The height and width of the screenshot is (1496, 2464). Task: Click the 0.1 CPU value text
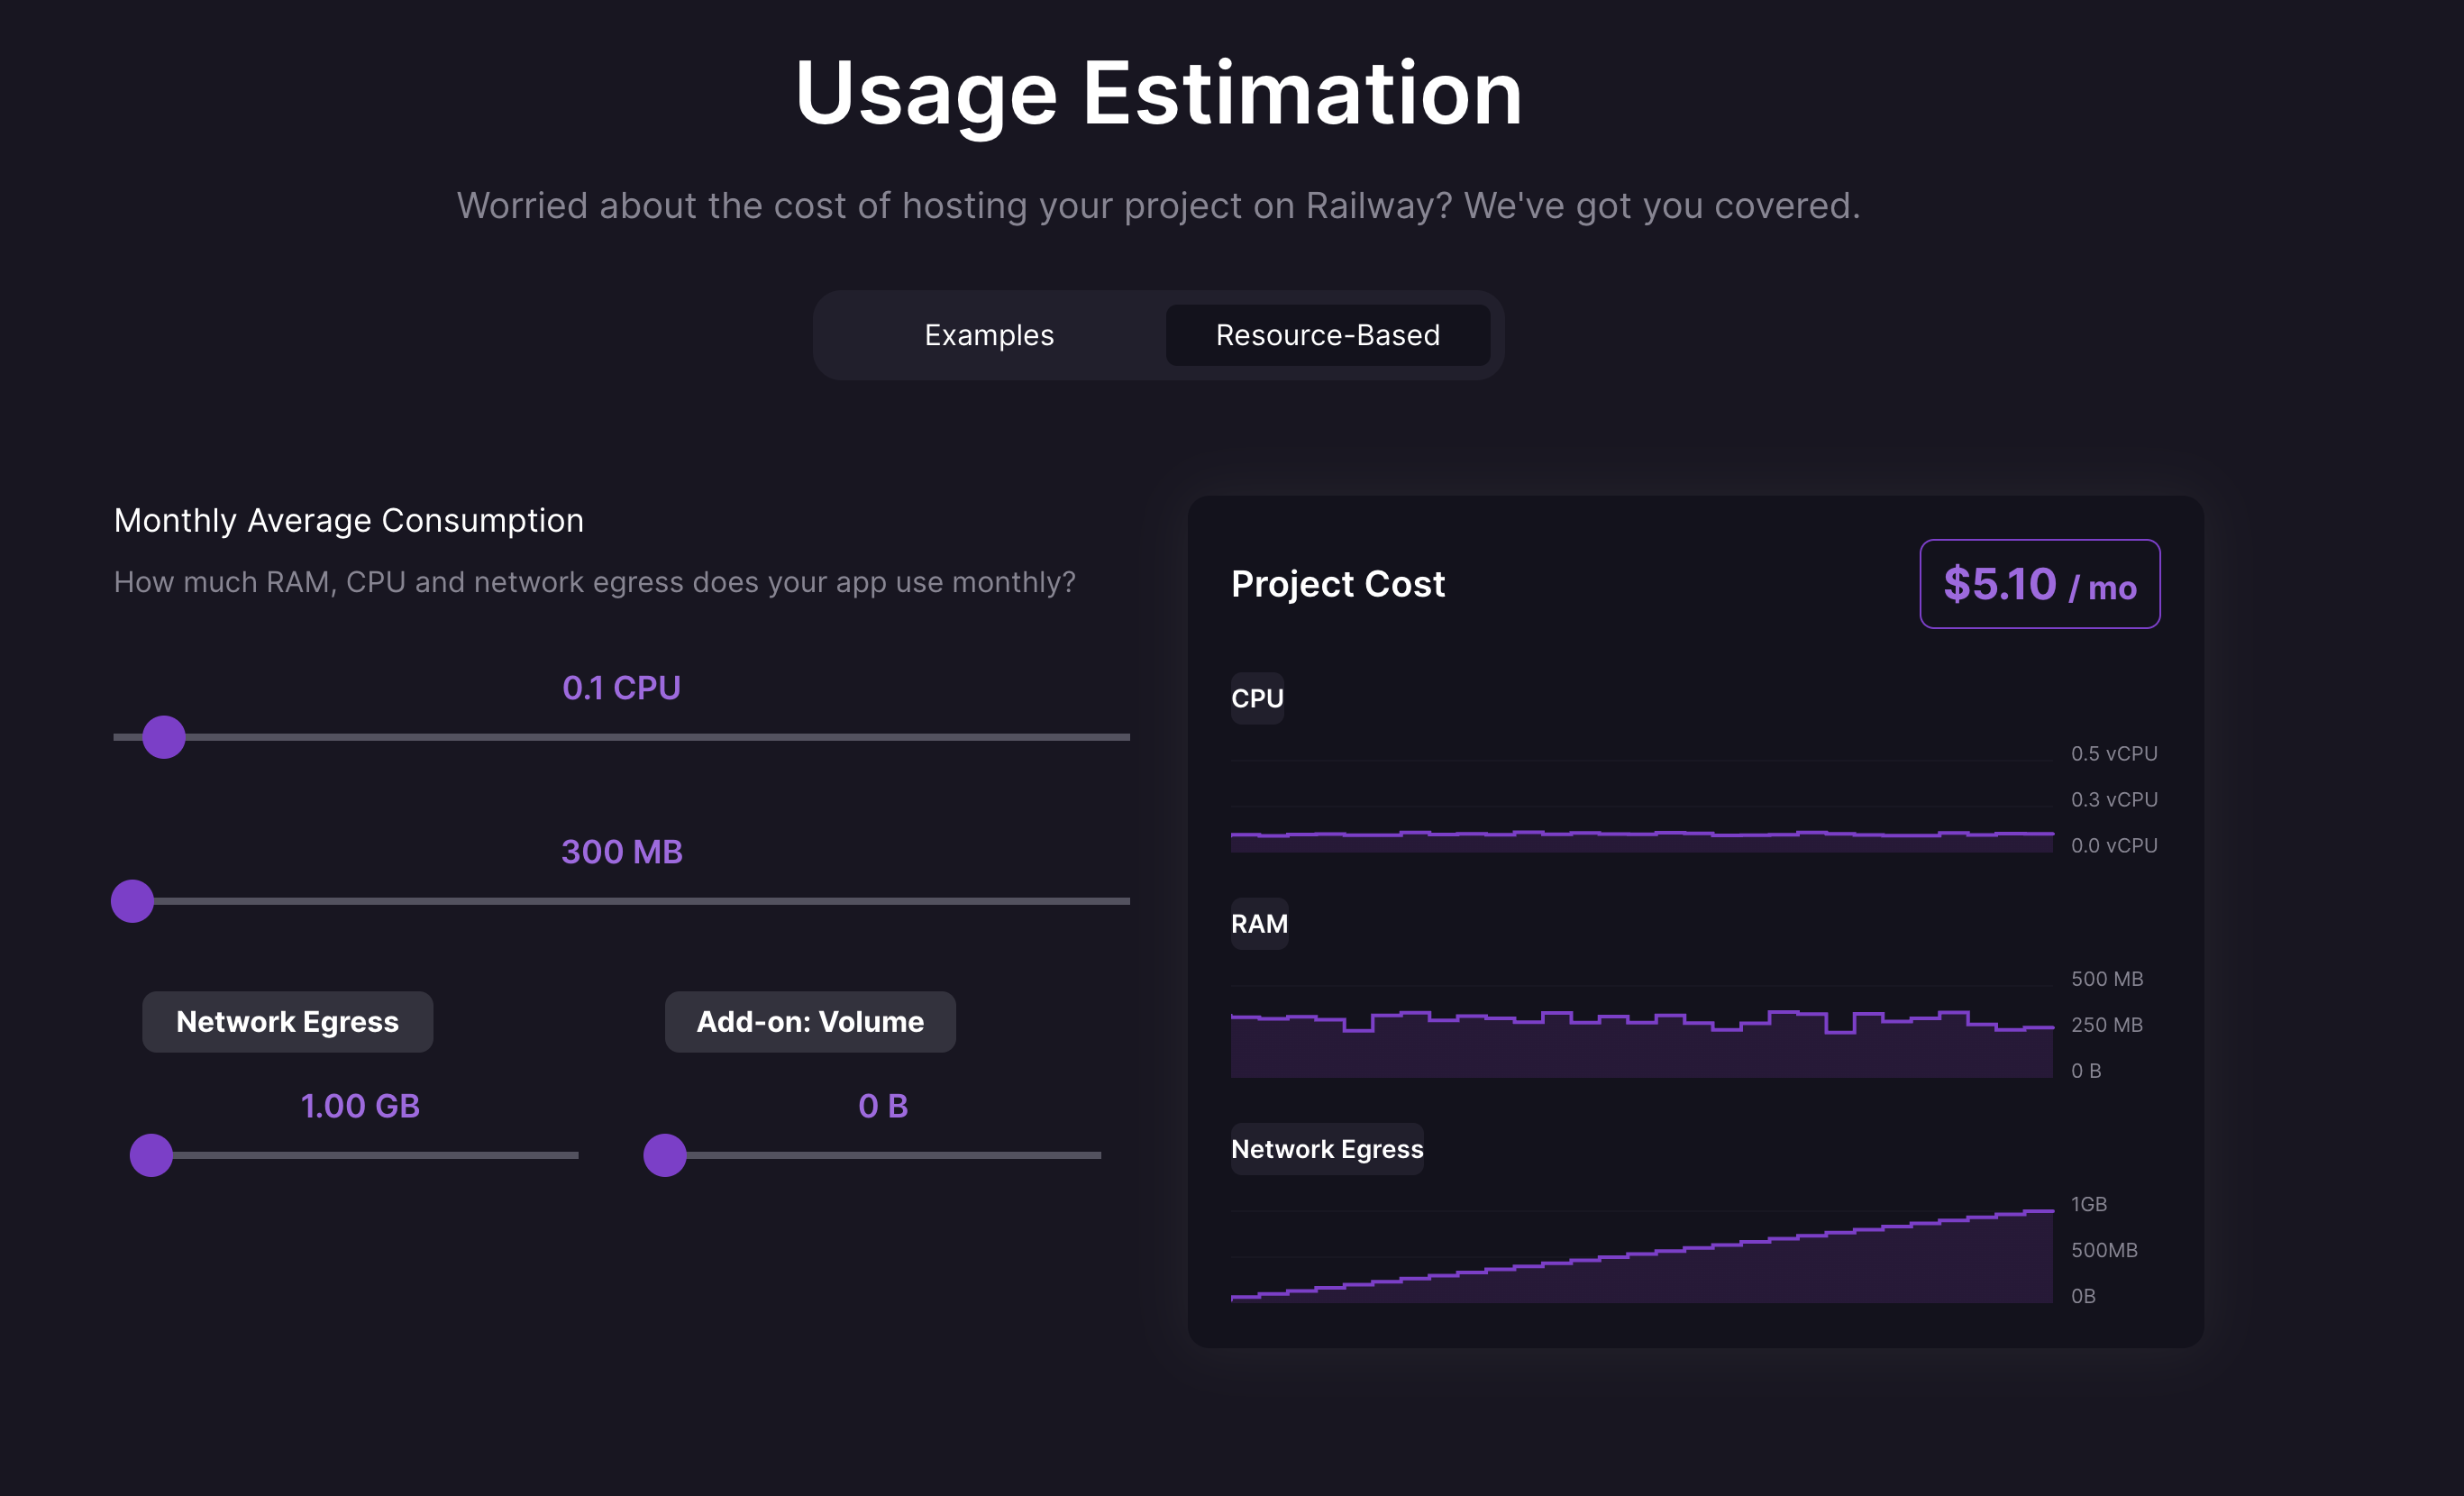pos(621,688)
